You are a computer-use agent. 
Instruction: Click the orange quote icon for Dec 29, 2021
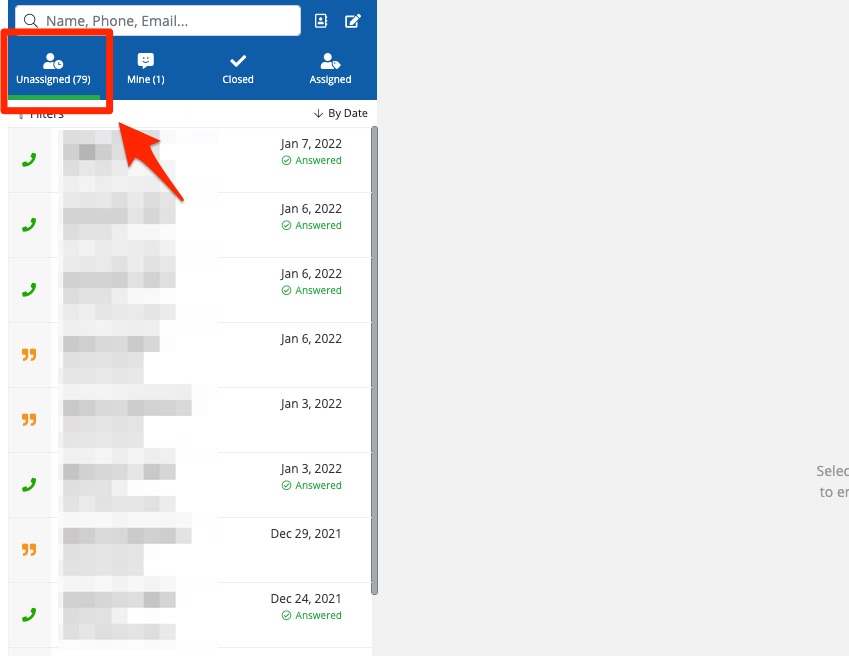pyautogui.click(x=29, y=550)
